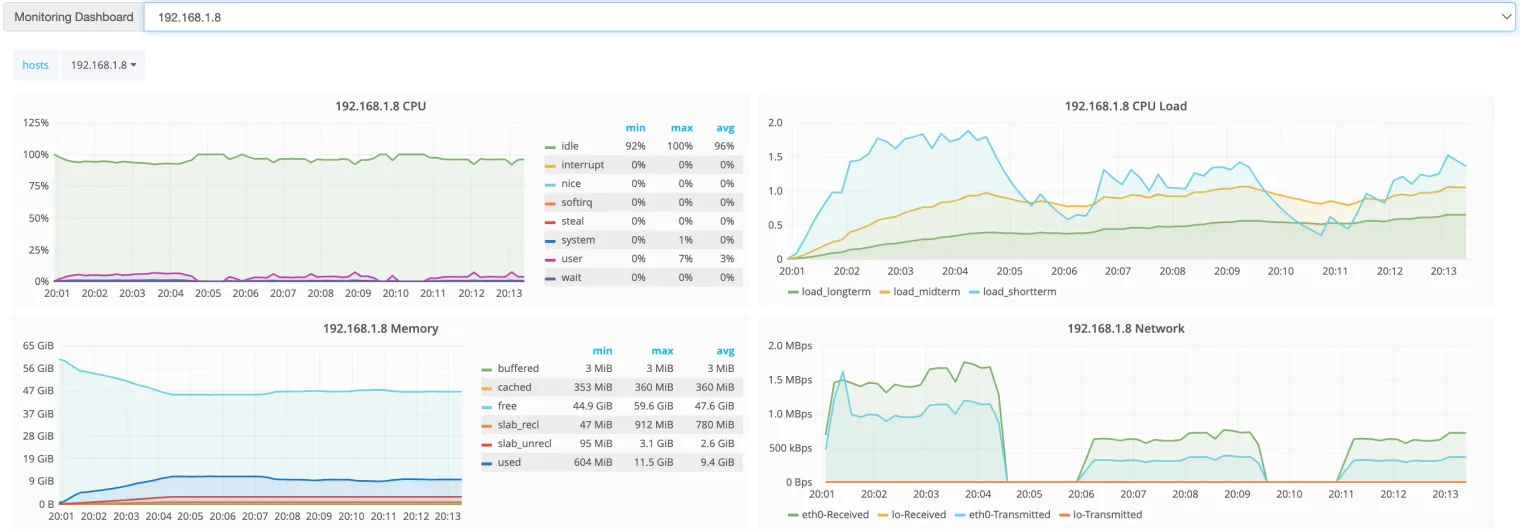The image size is (1520, 529).
Task: Click the eth0-Transmitted legend color icon
Action: (x=960, y=515)
